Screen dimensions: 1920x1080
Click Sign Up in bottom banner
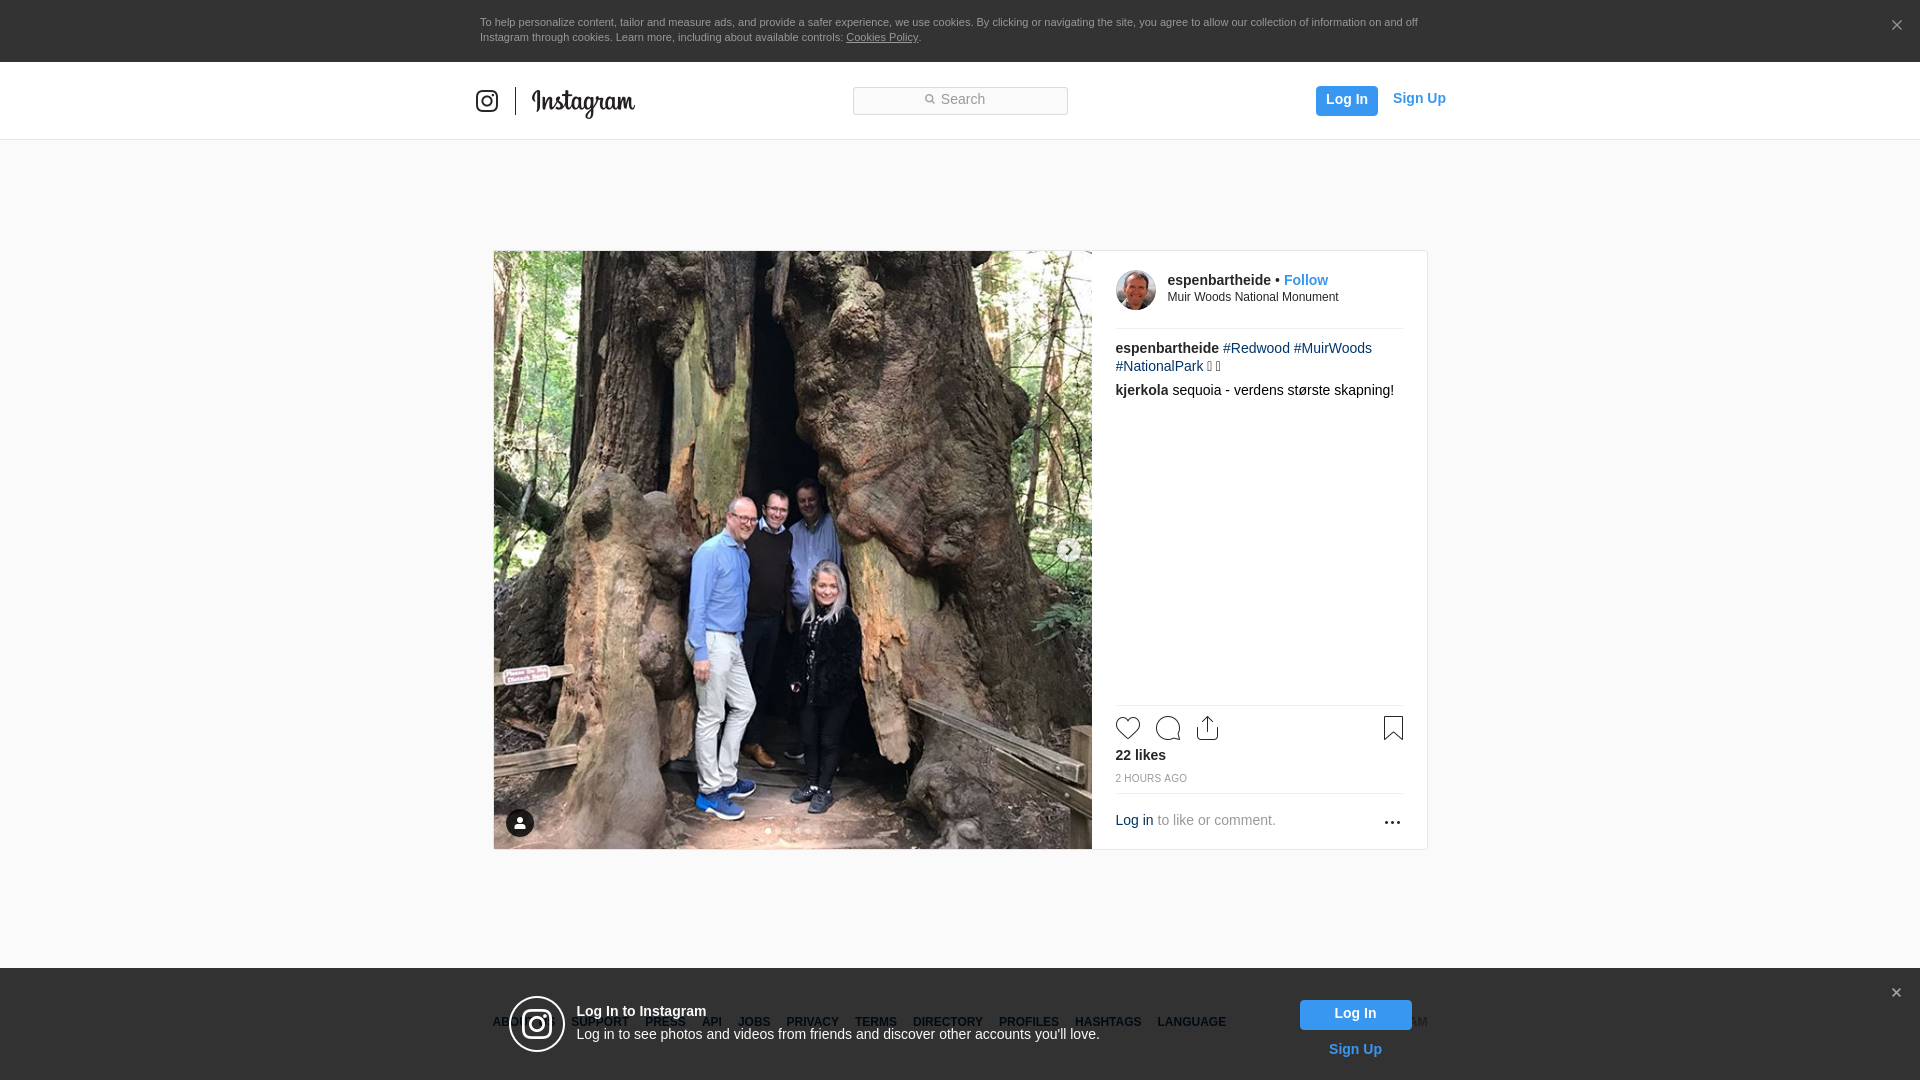click(1355, 1049)
